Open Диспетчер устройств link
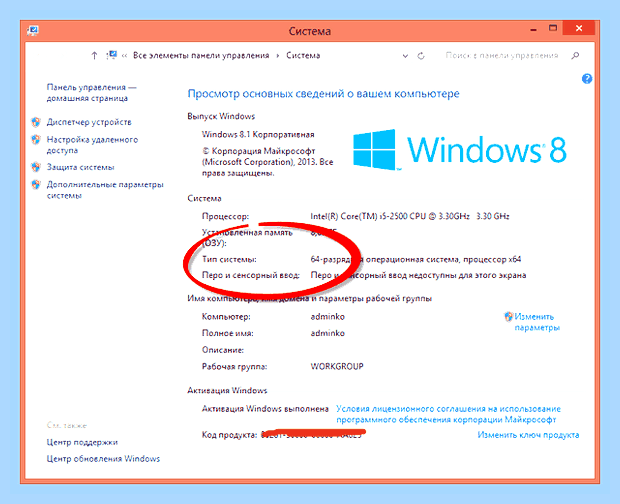The width and height of the screenshot is (620, 504). [x=89, y=122]
